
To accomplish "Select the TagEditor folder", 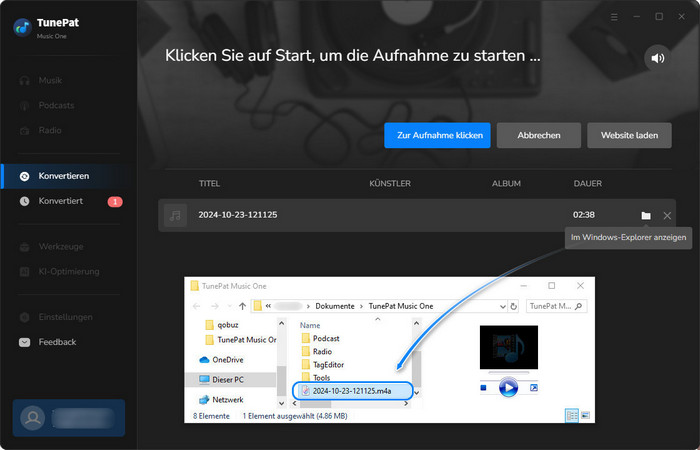I will coord(323,364).
